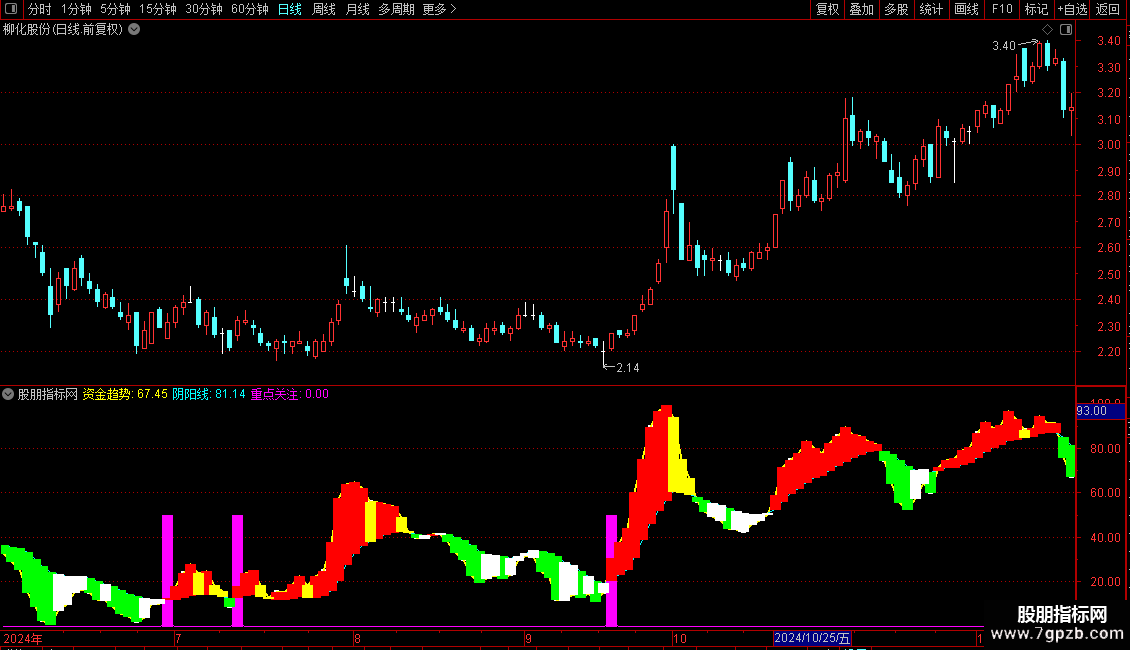Click the 2.50 price axis label
This screenshot has width=1130, height=650.
pos(1108,275)
